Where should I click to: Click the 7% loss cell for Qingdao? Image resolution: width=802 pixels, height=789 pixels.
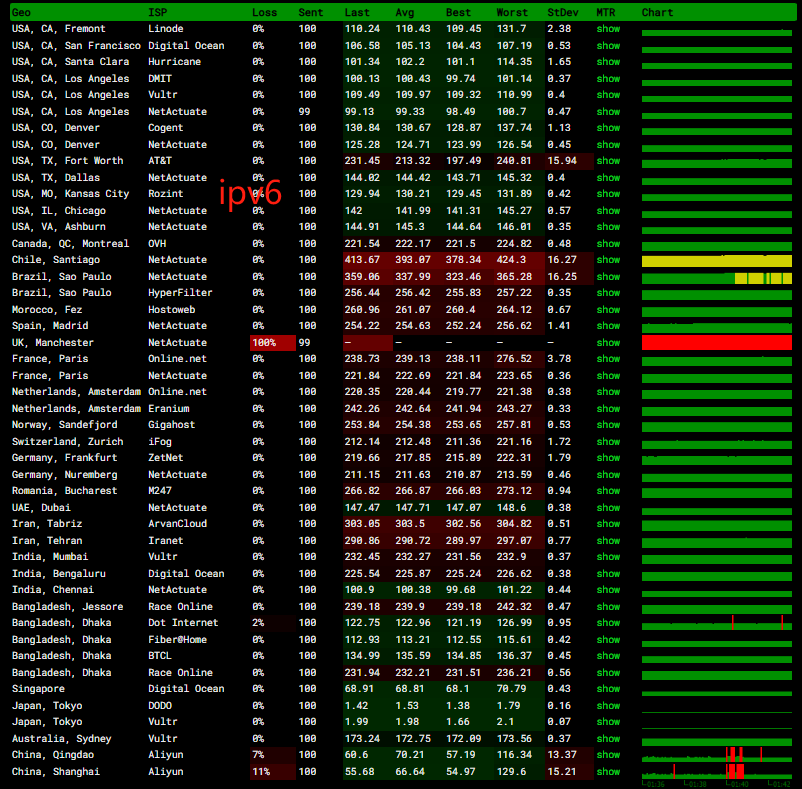[273, 755]
